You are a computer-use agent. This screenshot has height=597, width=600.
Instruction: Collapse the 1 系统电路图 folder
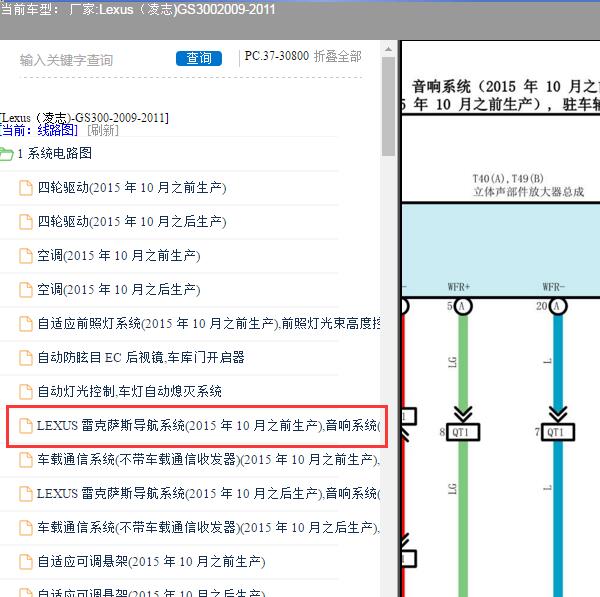[54, 153]
